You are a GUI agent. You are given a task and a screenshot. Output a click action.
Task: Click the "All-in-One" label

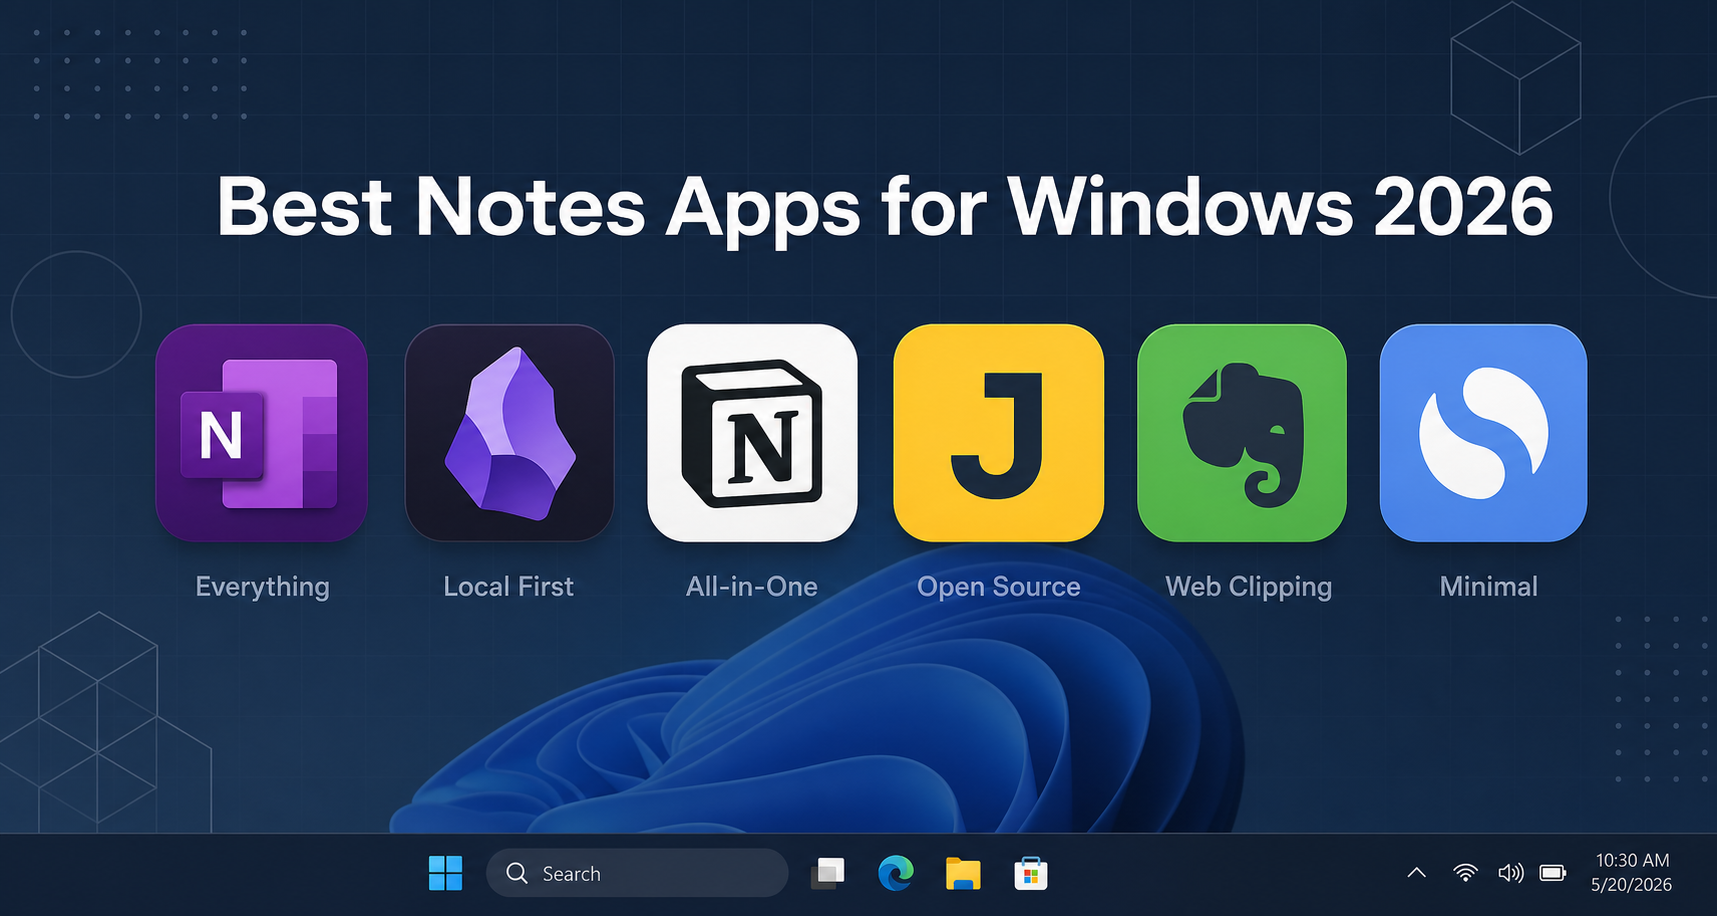[752, 586]
